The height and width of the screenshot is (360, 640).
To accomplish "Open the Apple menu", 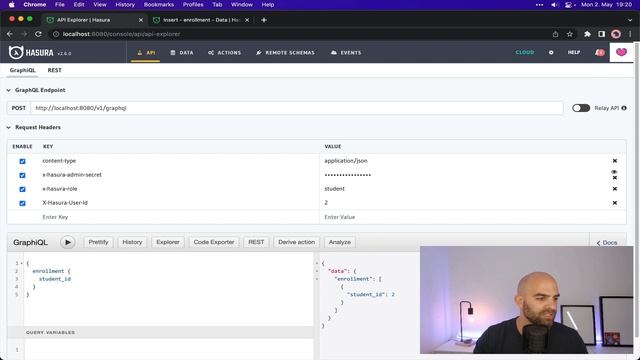I will tap(11, 4).
